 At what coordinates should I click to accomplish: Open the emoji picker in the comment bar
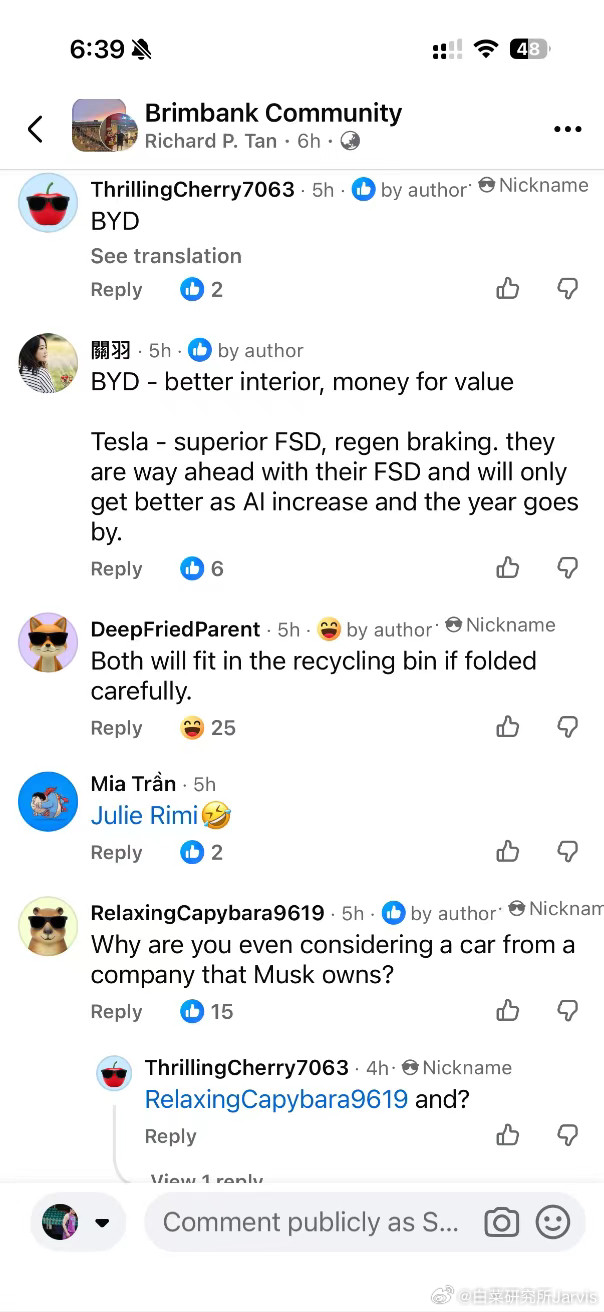click(x=553, y=1222)
